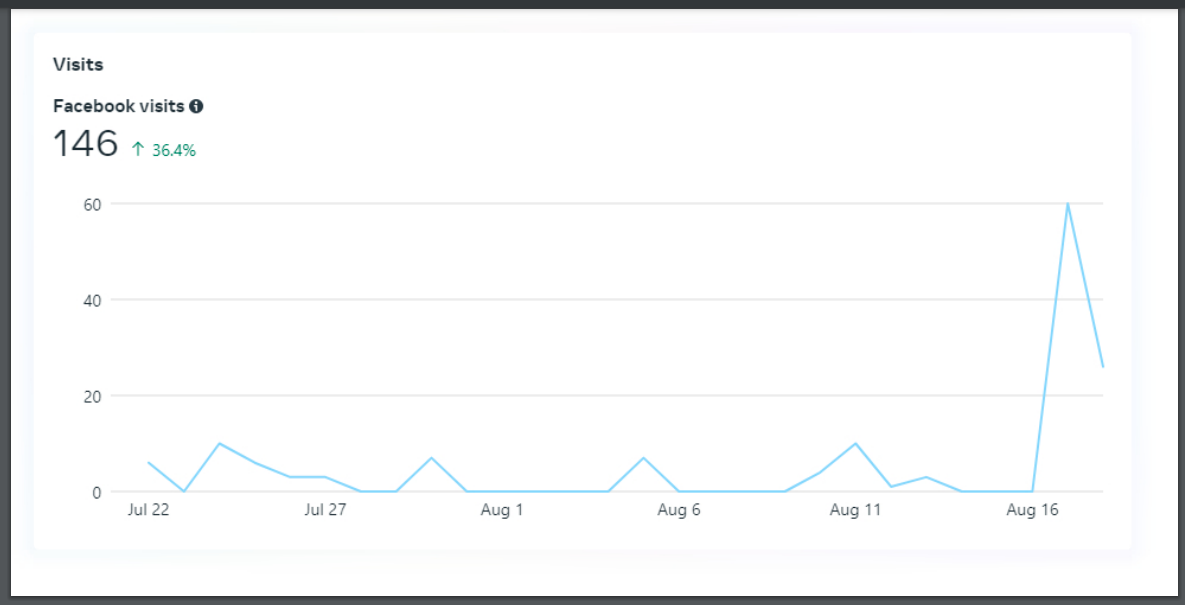Screen dimensions: 1185x605
Task: Click the 36.4% increase percentage
Action: pyautogui.click(x=174, y=150)
